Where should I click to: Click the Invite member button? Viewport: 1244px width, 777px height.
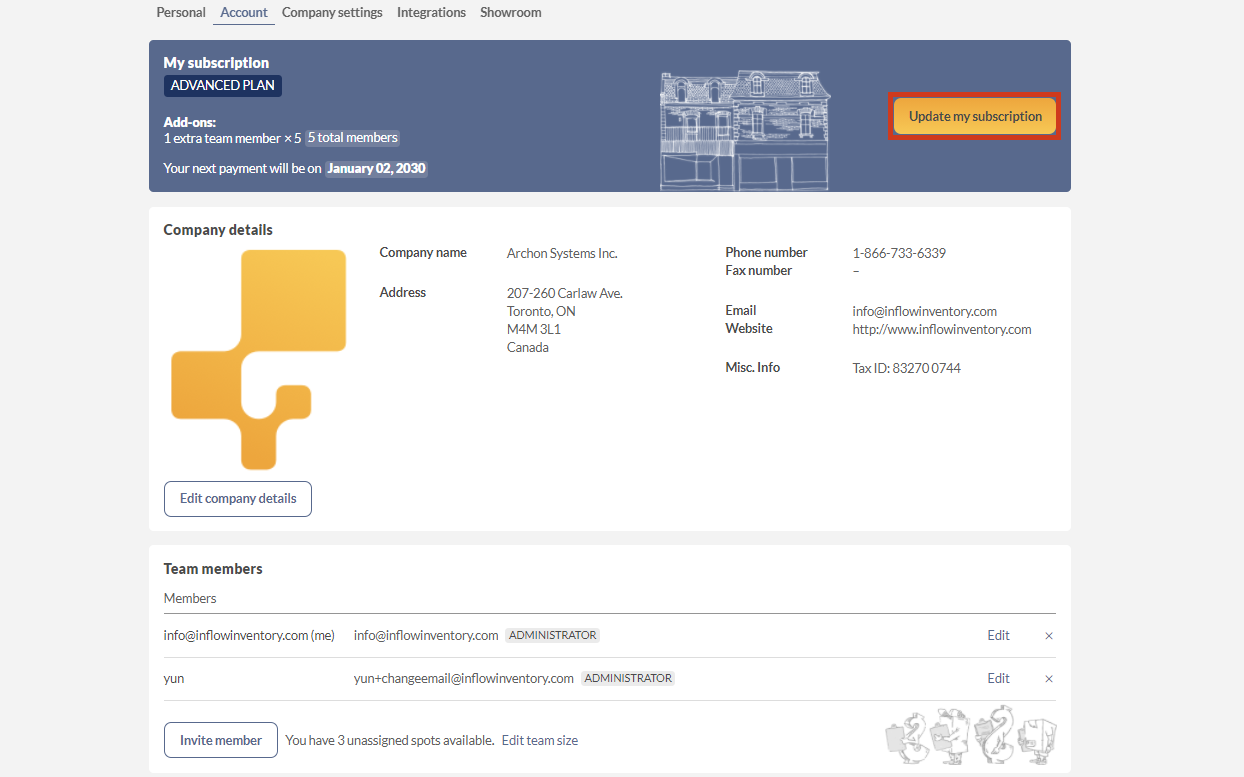point(221,740)
